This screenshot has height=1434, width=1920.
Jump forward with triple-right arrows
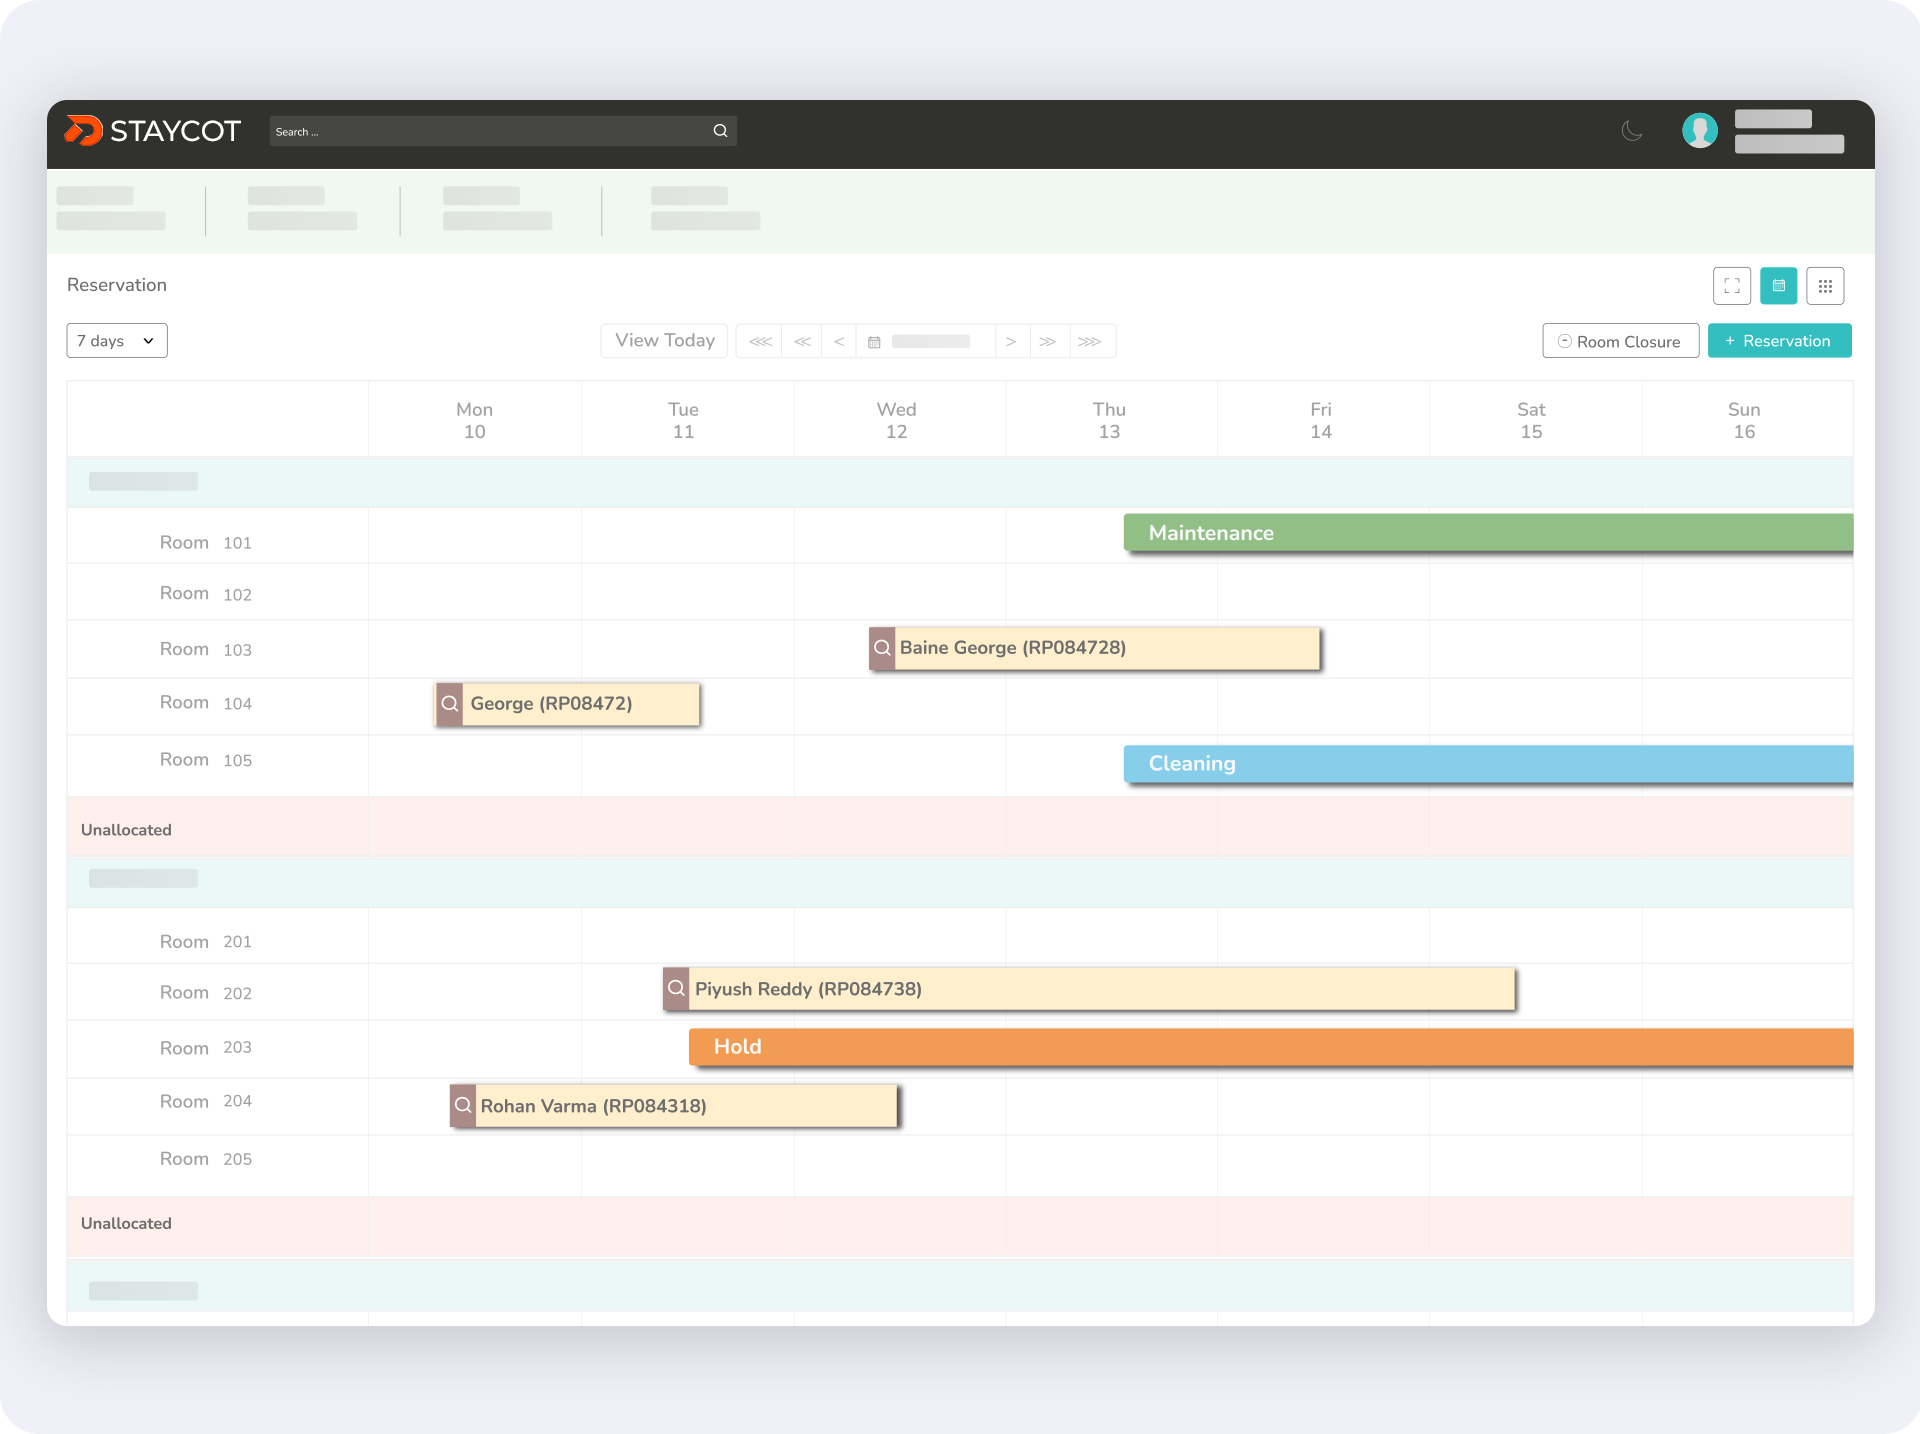pyautogui.click(x=1090, y=342)
